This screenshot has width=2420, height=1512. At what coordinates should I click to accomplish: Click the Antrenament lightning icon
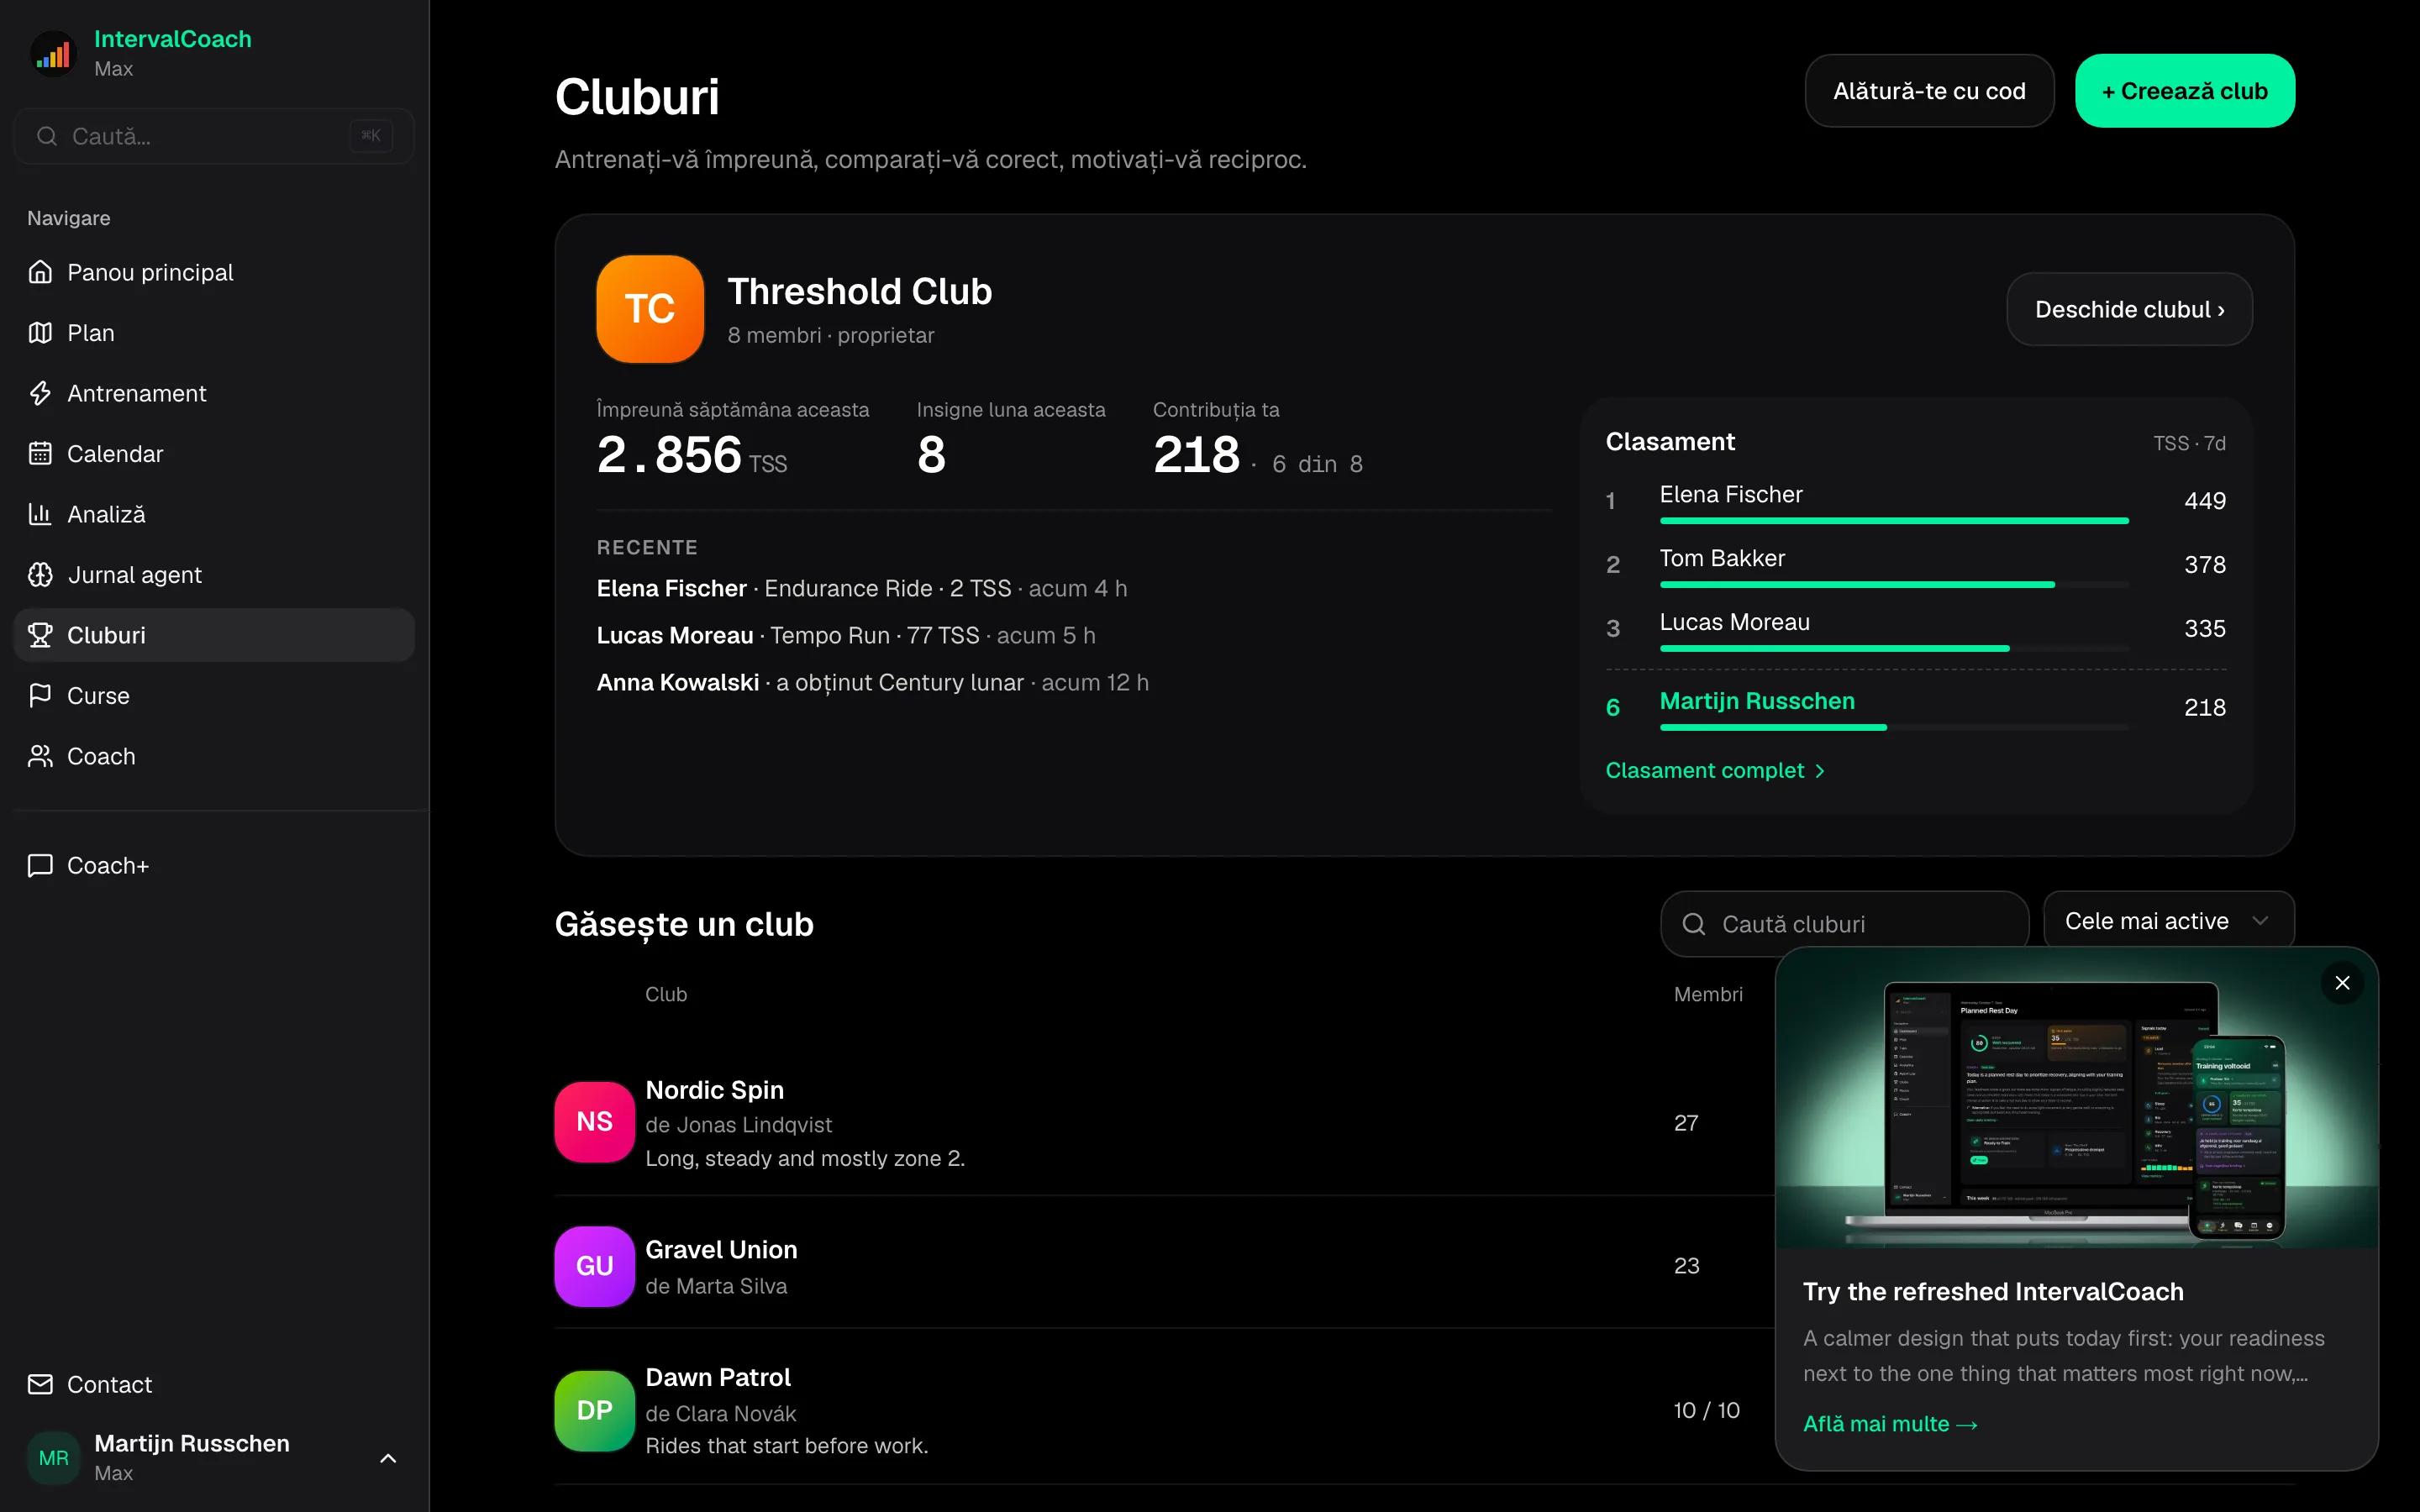(40, 393)
